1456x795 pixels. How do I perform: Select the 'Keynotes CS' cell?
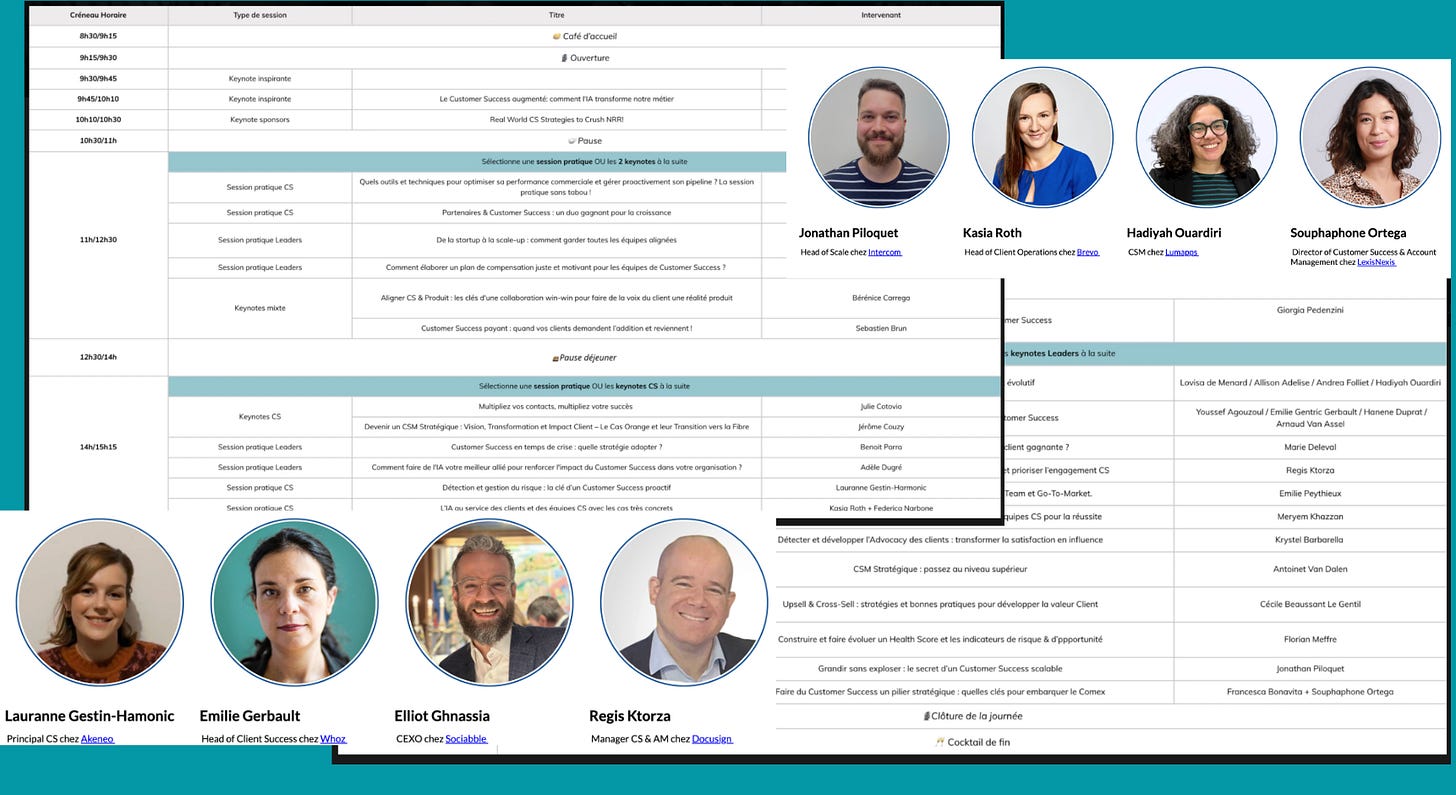260,416
